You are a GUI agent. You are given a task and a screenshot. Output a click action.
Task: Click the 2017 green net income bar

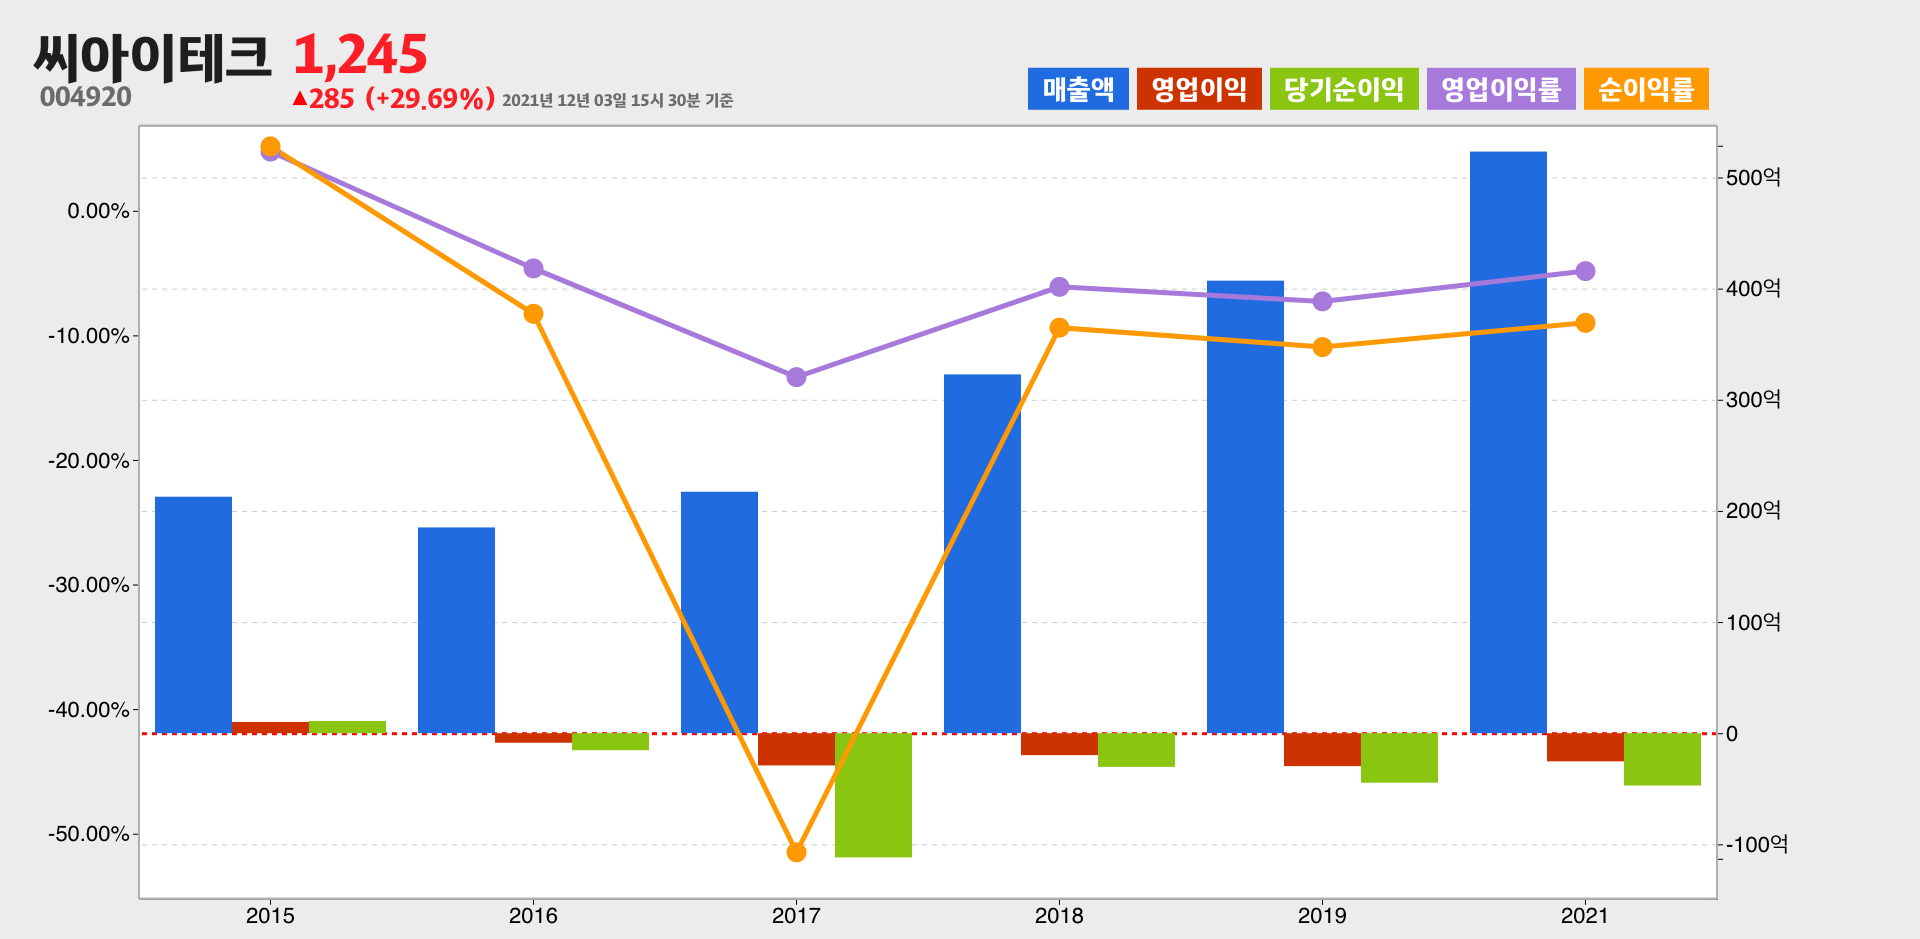(x=873, y=795)
